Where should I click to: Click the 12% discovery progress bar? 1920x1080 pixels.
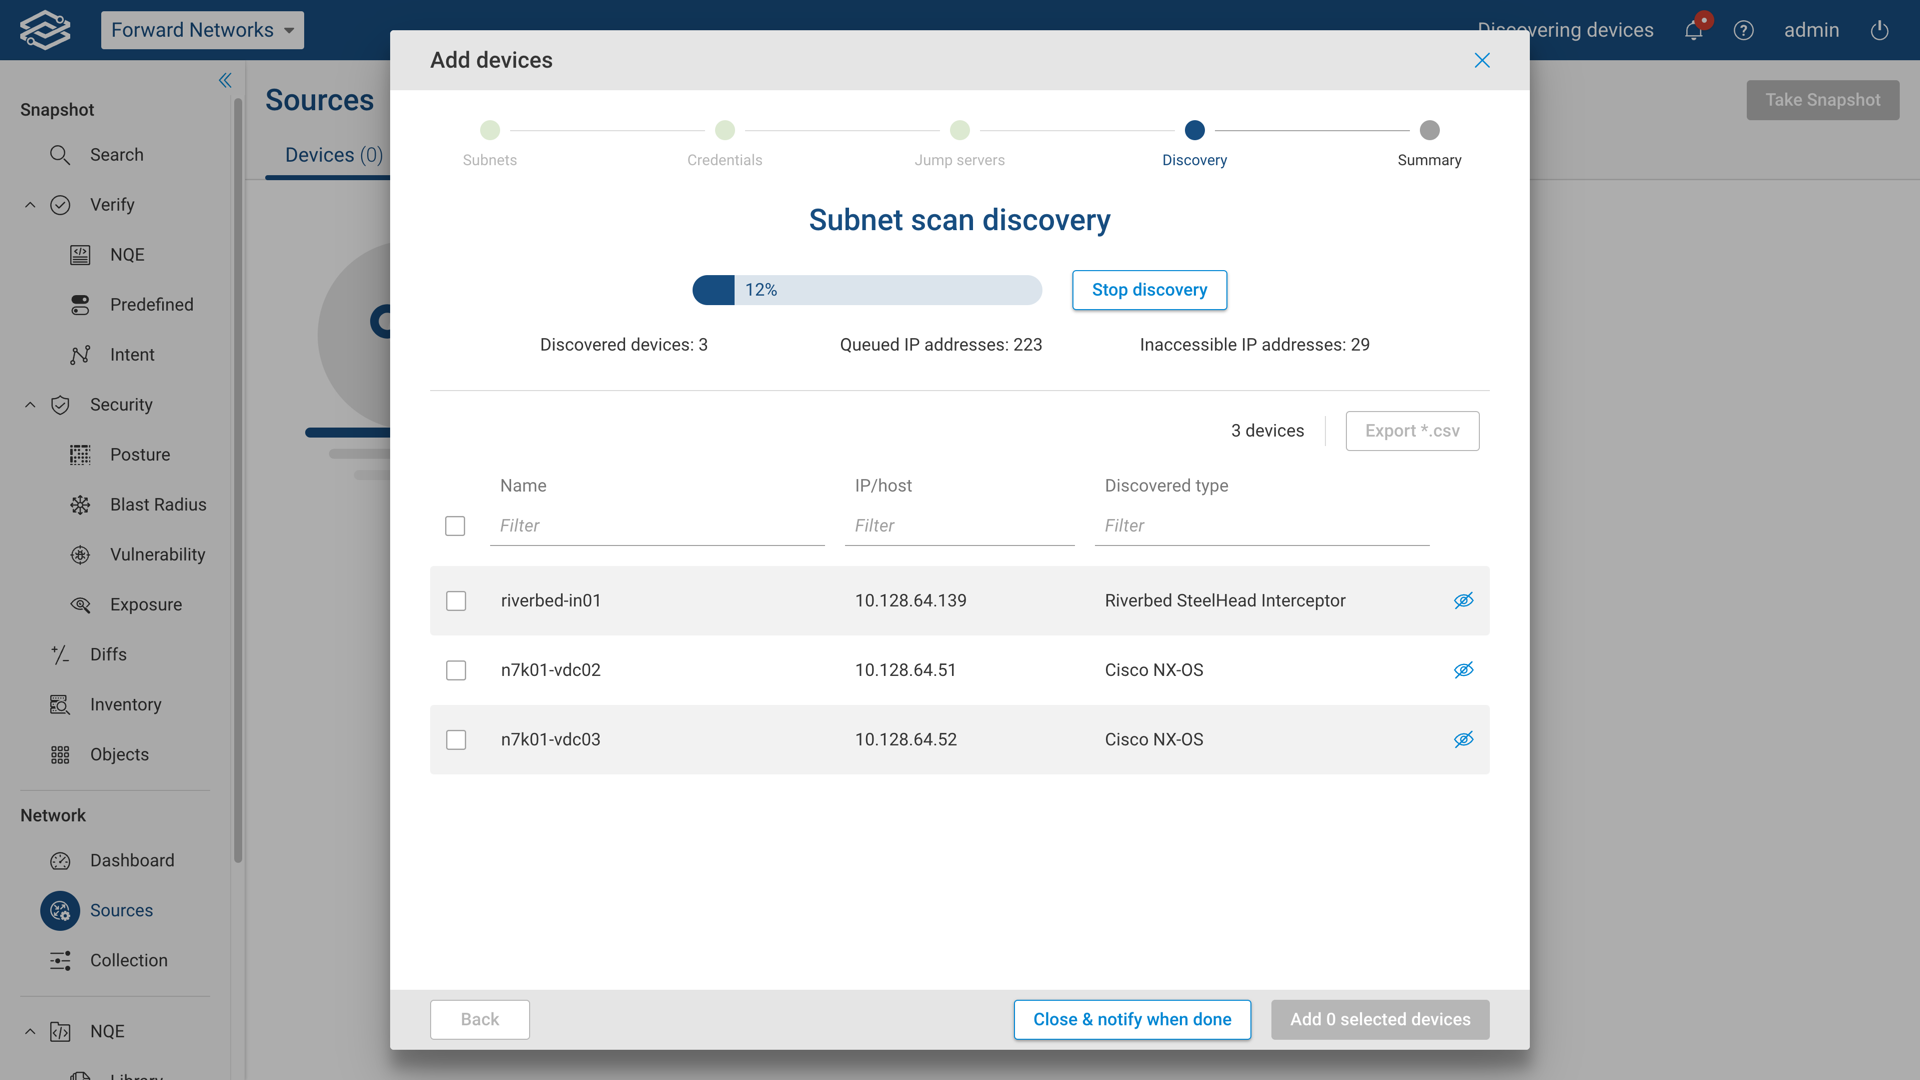click(x=867, y=290)
